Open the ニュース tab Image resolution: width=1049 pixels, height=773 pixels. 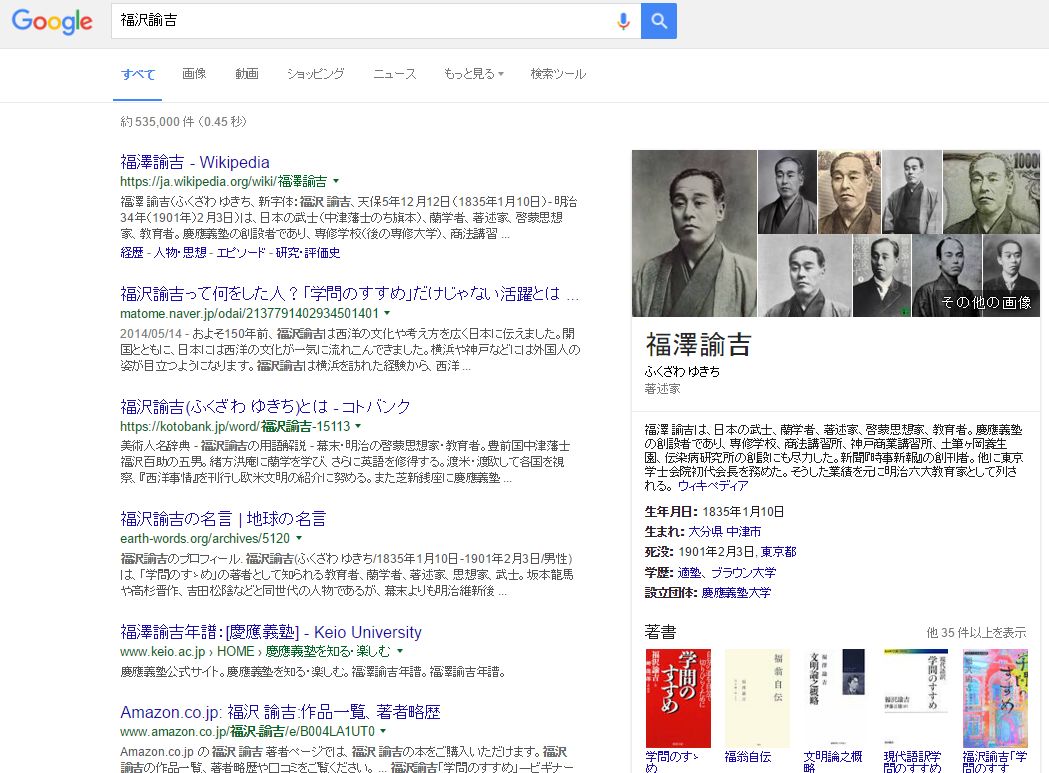pos(395,74)
